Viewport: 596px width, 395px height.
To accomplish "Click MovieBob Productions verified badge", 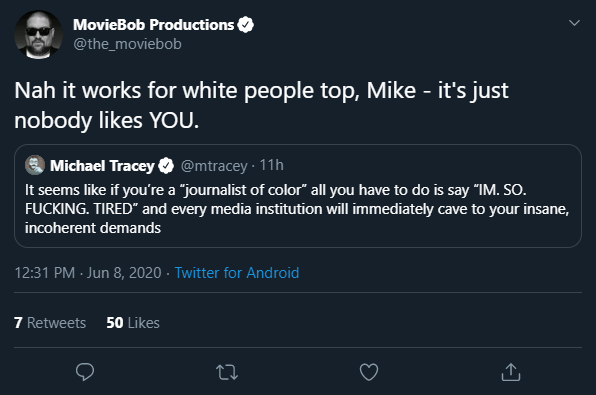I will coord(246,25).
